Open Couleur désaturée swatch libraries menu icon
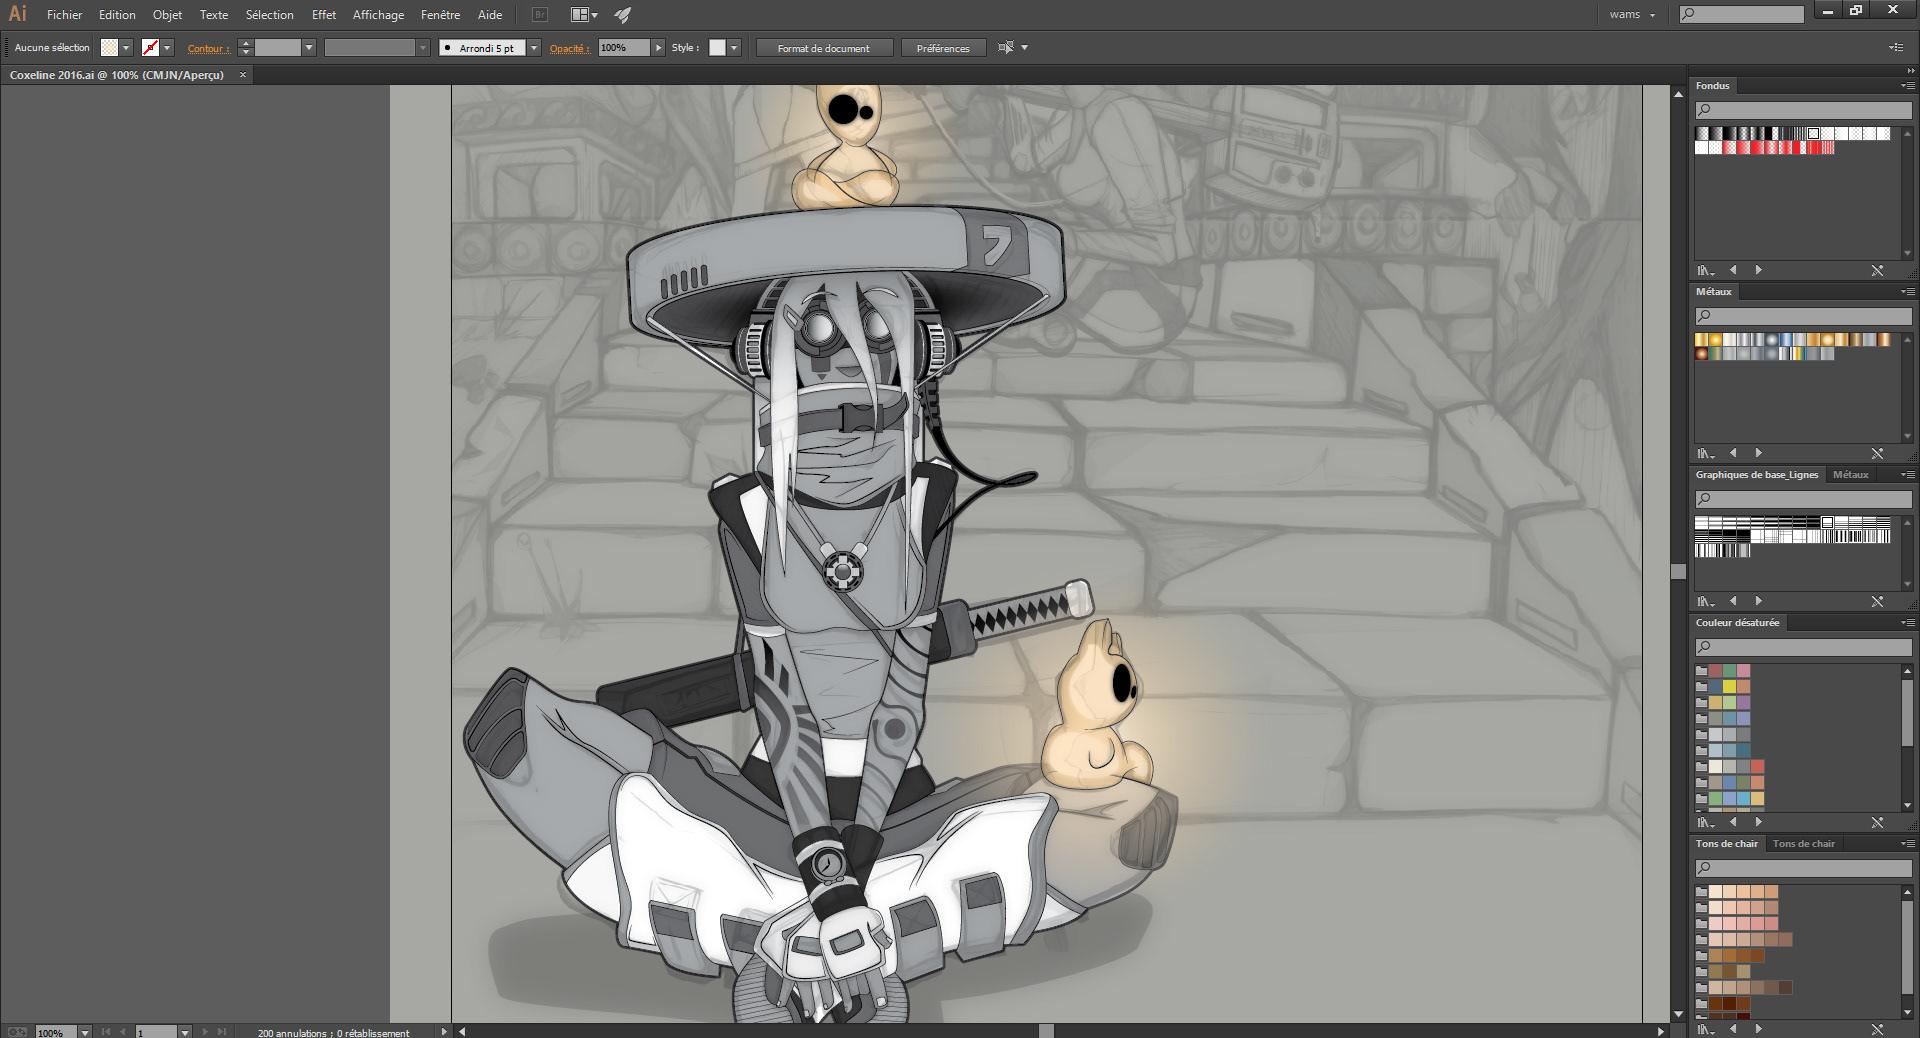This screenshot has width=1920, height=1038. (x=1705, y=822)
